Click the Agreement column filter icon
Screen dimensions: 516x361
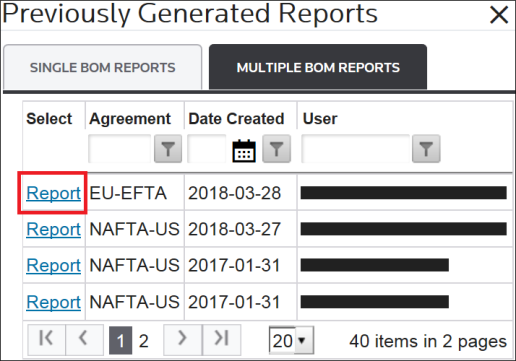point(168,149)
